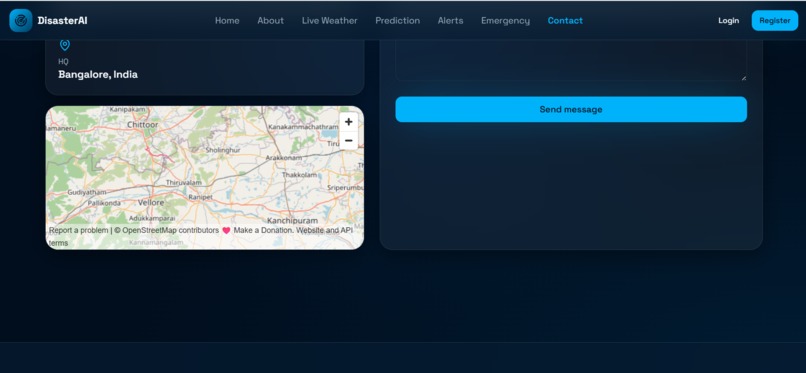The width and height of the screenshot is (806, 373).
Task: Click the text area resize handle
Action: [743, 78]
